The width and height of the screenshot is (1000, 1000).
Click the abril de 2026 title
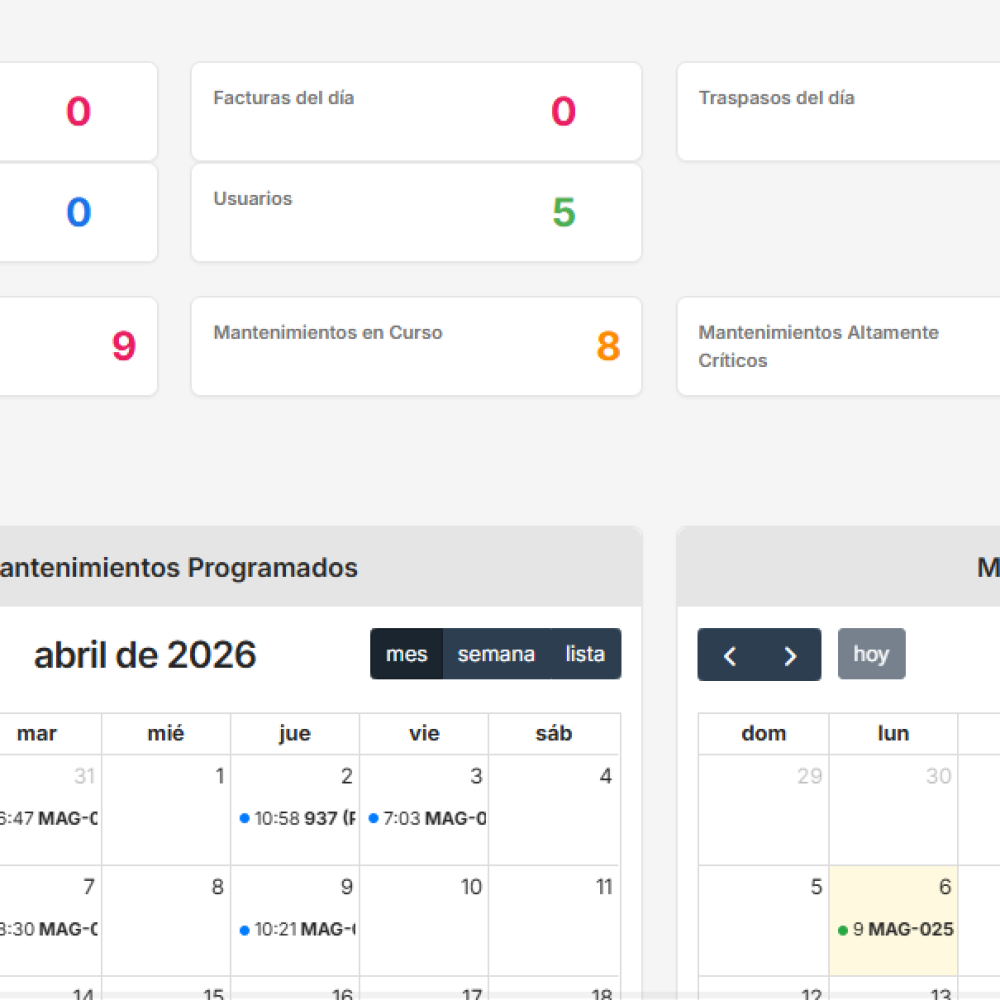point(145,655)
